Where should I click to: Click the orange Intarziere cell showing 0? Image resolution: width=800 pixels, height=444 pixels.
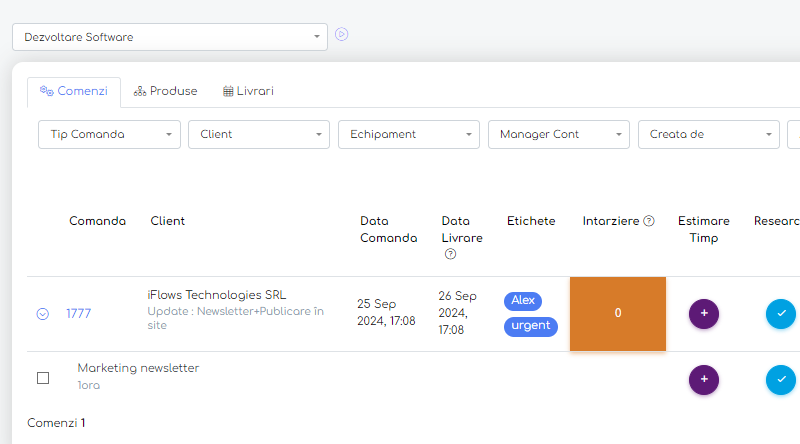[617, 313]
